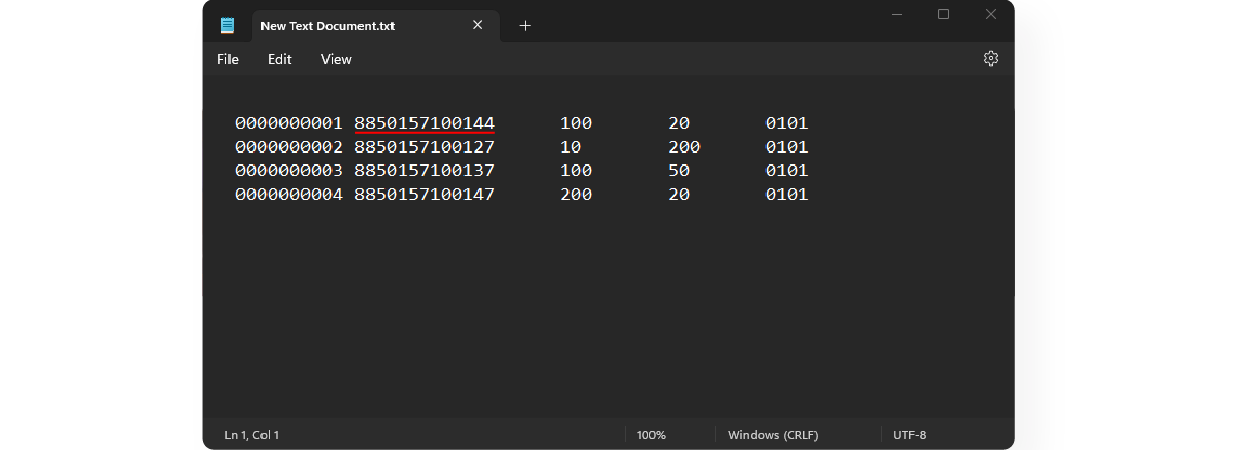
Task: Open the View menu
Action: (x=336, y=59)
